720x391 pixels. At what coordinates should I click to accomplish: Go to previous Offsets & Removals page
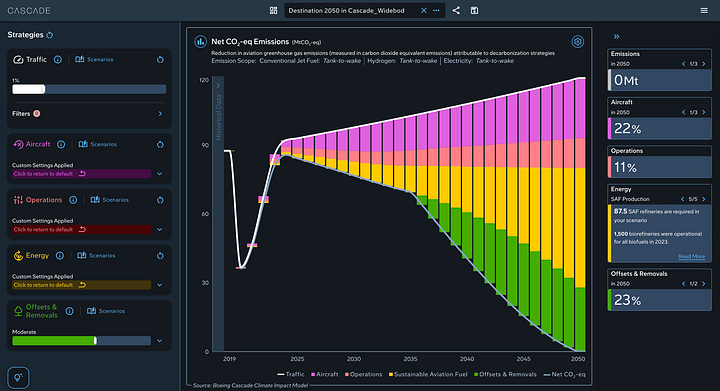click(683, 284)
